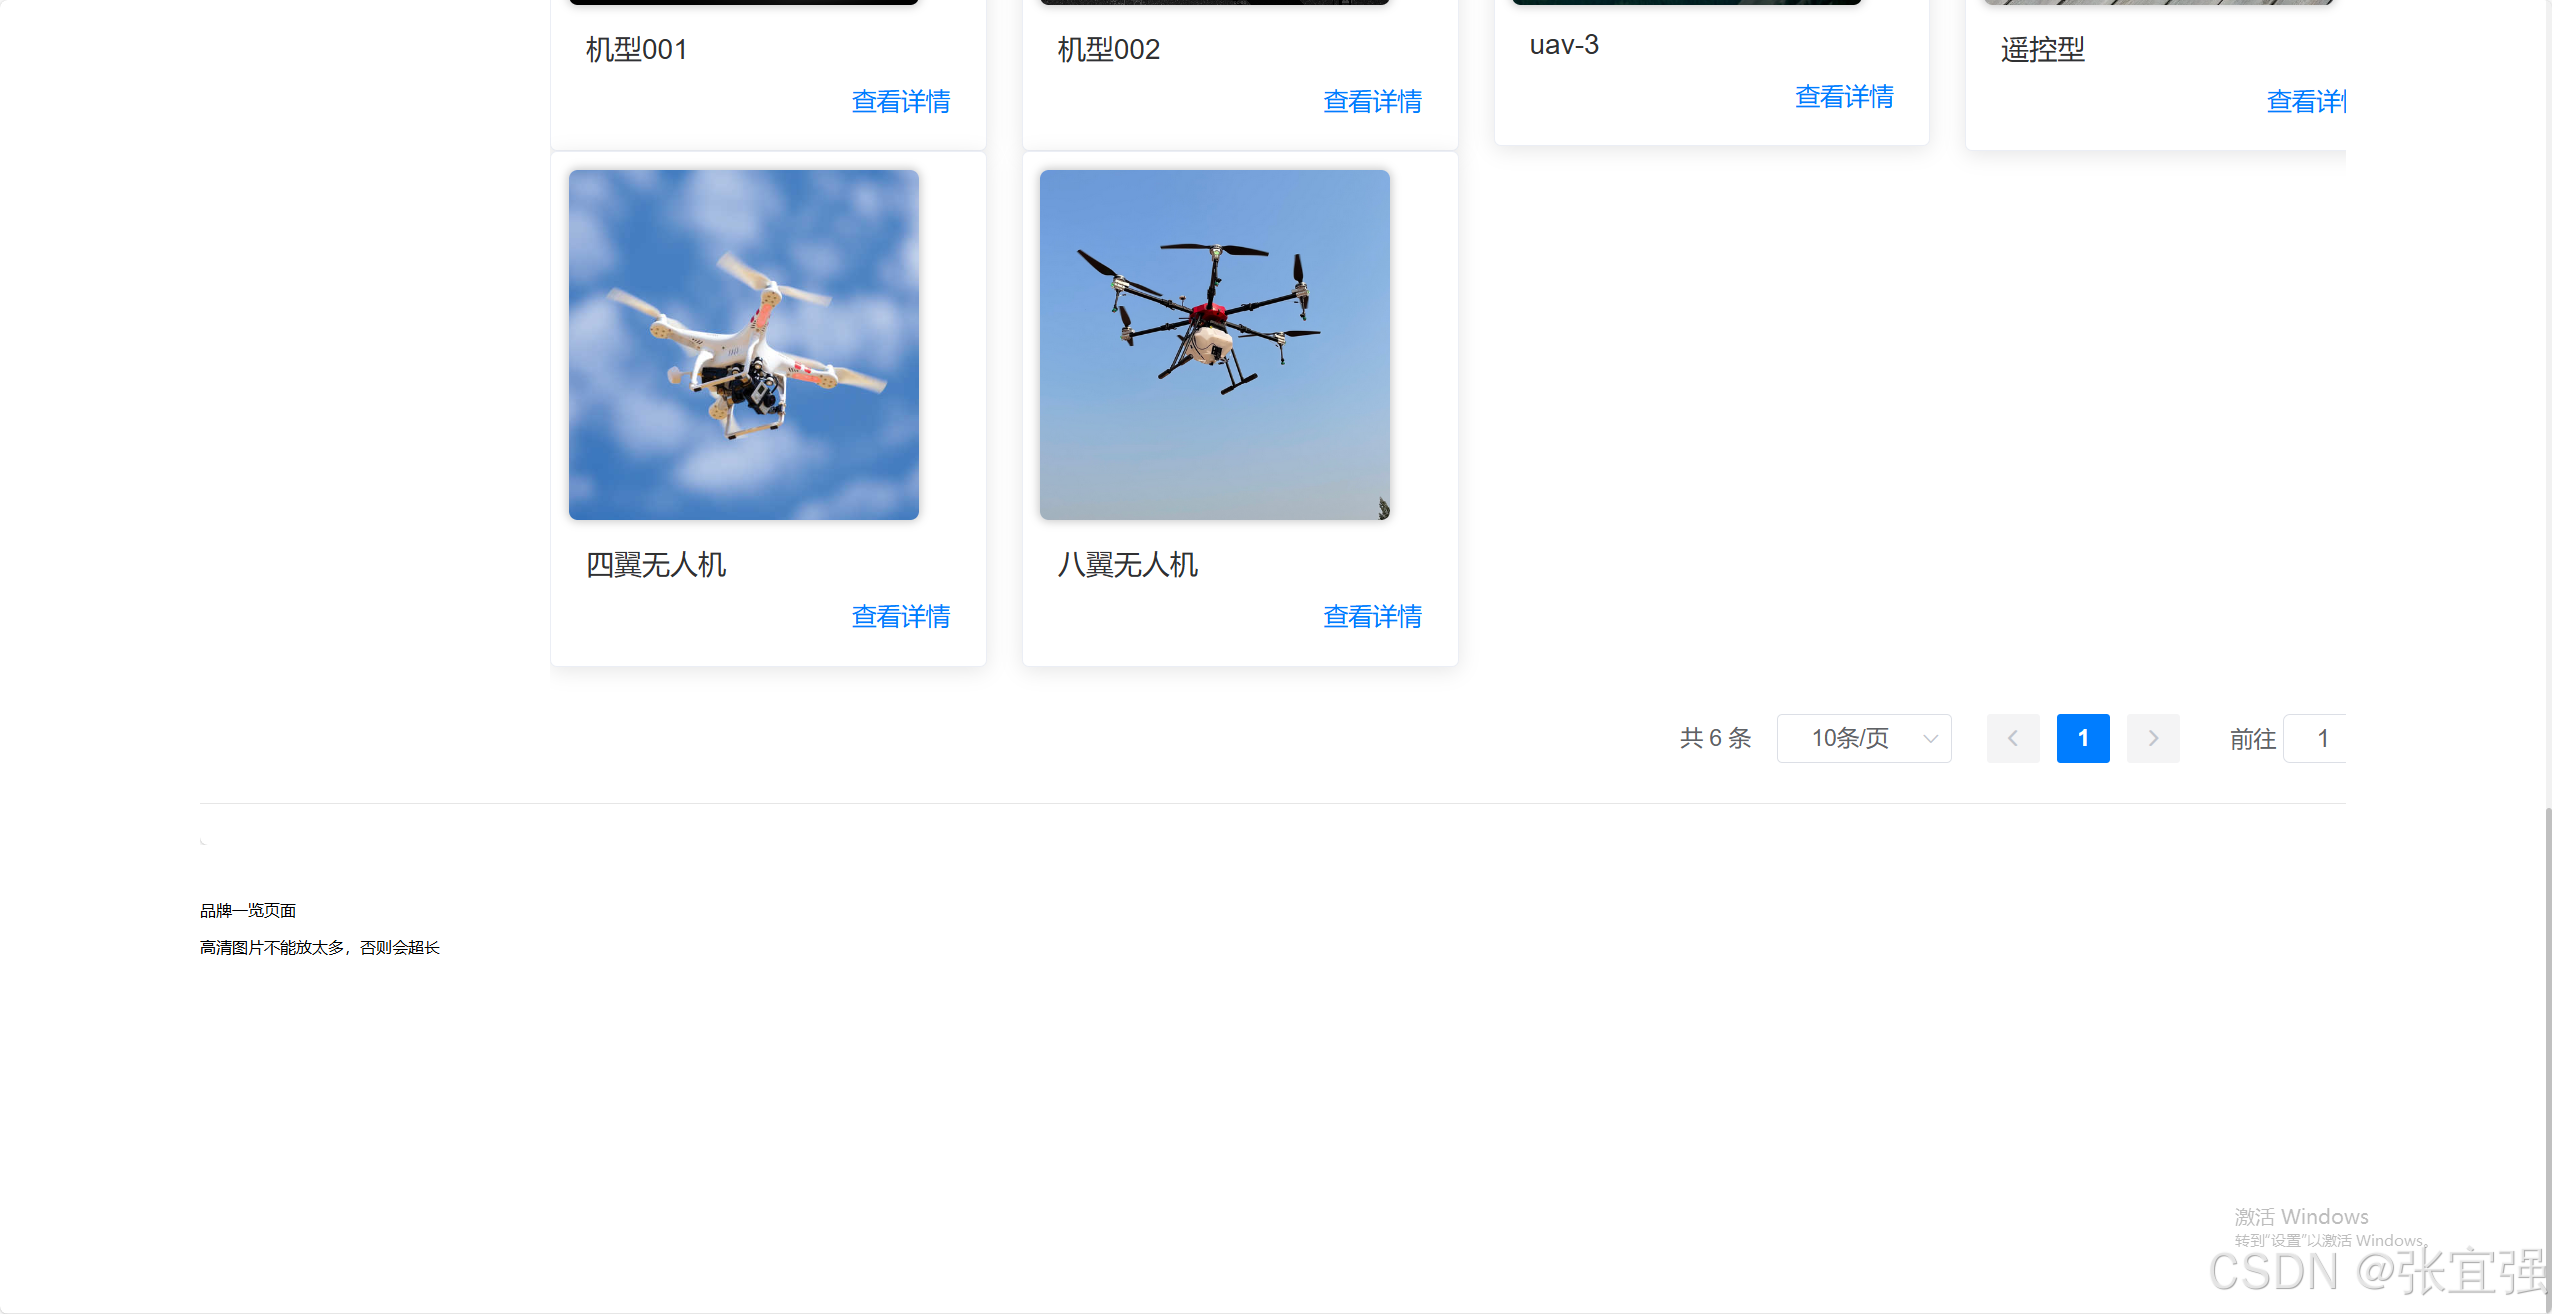Click the 八翼无人机 drone thumbnail
This screenshot has width=2552, height=1314.
[1213, 344]
